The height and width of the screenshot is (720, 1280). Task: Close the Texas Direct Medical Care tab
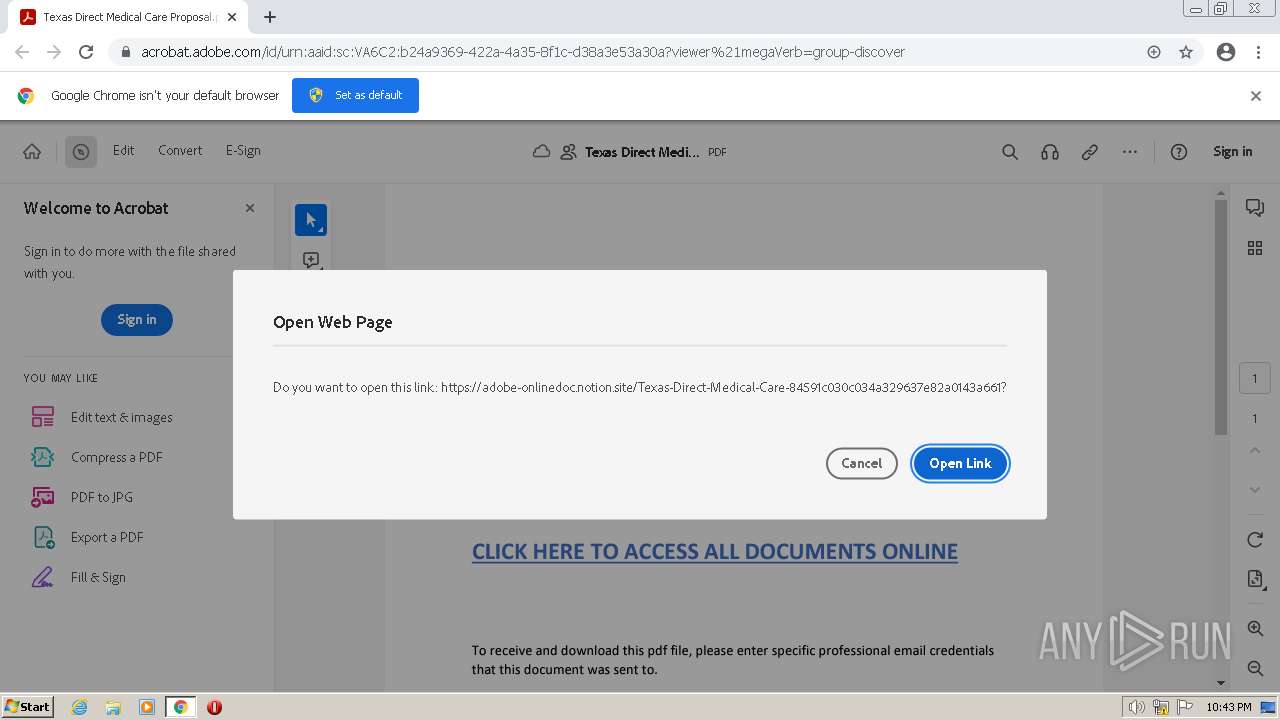coord(232,17)
